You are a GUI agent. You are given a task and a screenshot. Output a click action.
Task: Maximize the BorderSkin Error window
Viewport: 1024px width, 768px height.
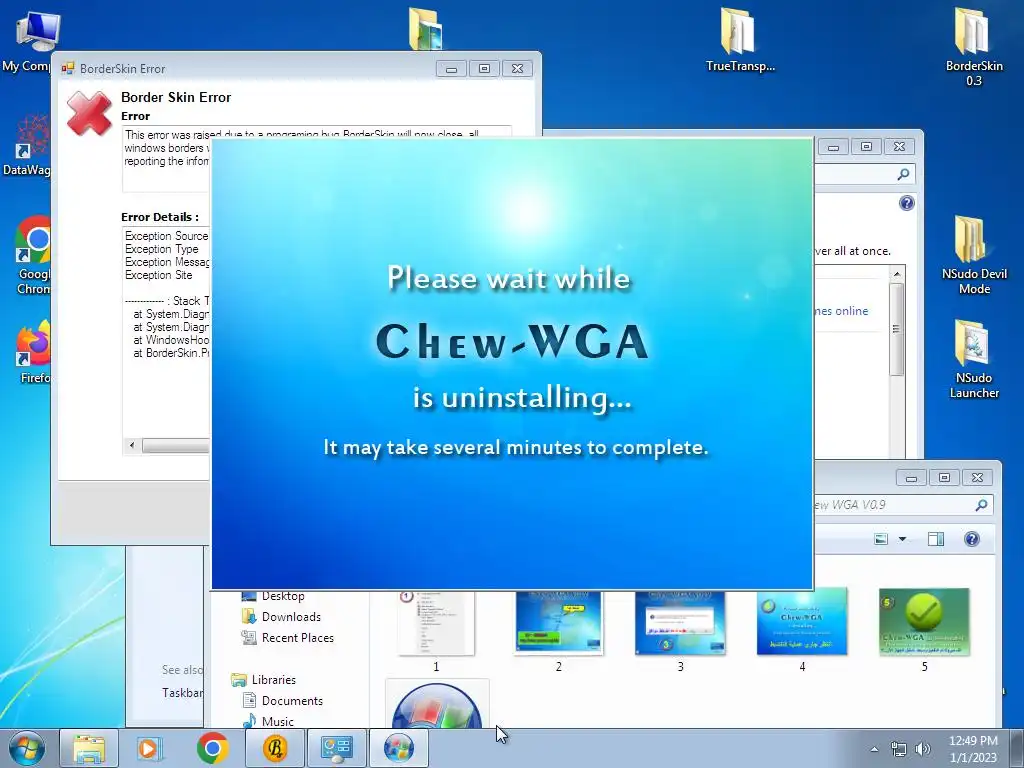pos(484,69)
